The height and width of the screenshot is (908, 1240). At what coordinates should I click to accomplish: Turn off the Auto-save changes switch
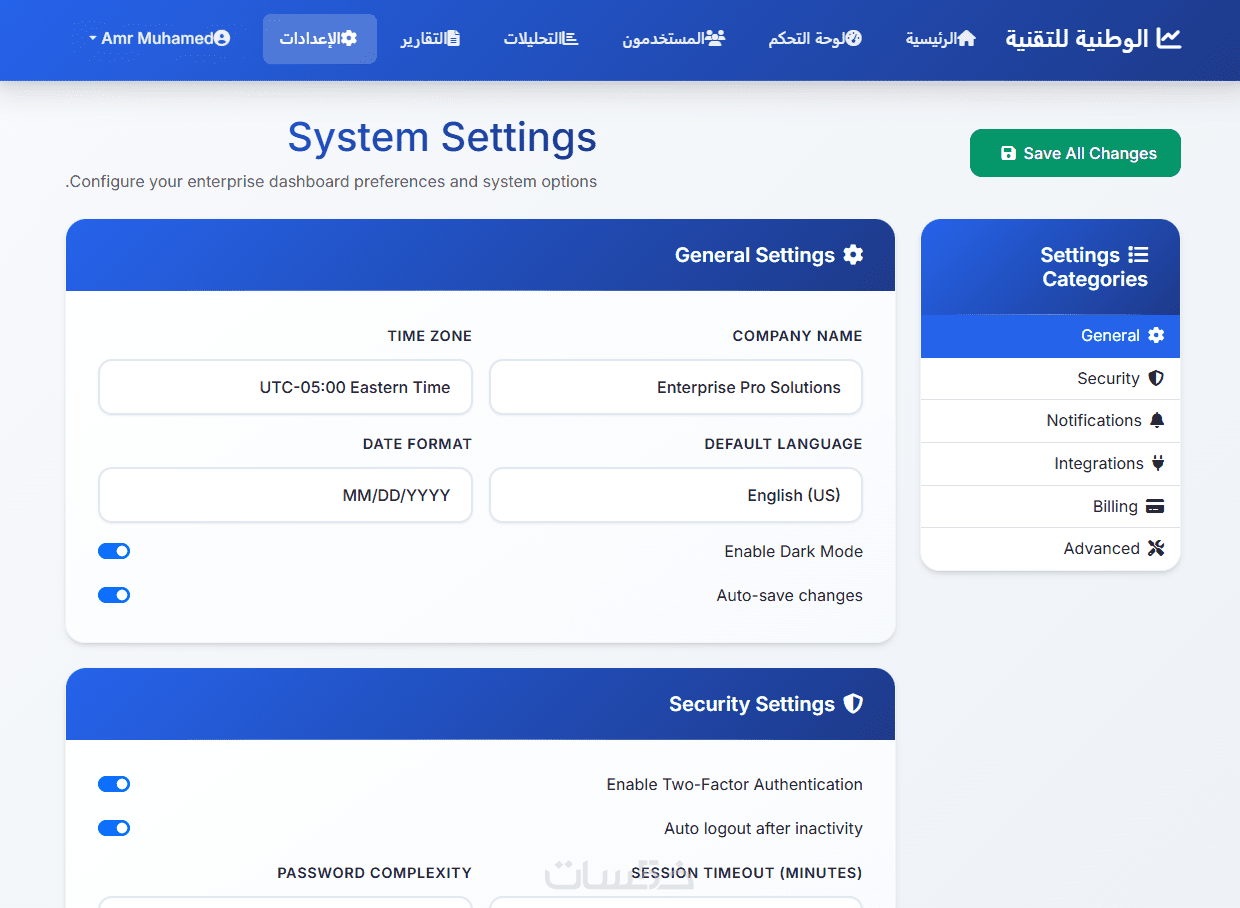[x=114, y=595]
